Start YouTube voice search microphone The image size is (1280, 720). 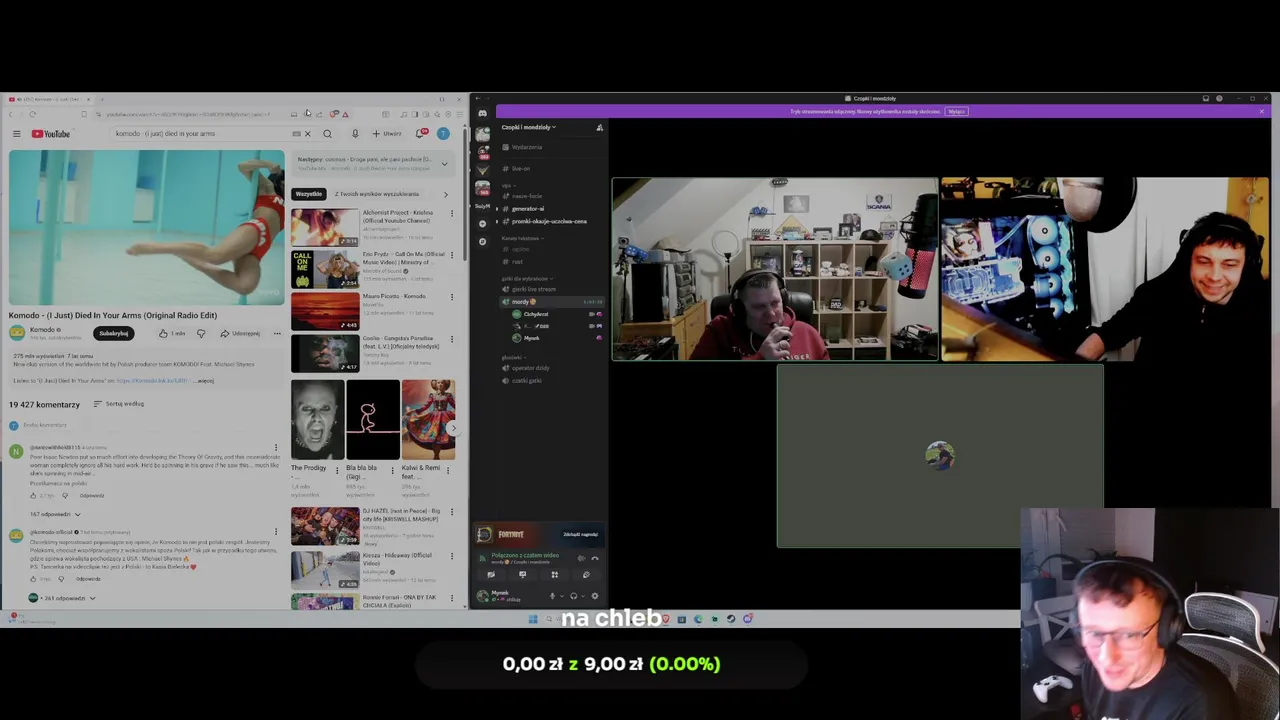355,134
